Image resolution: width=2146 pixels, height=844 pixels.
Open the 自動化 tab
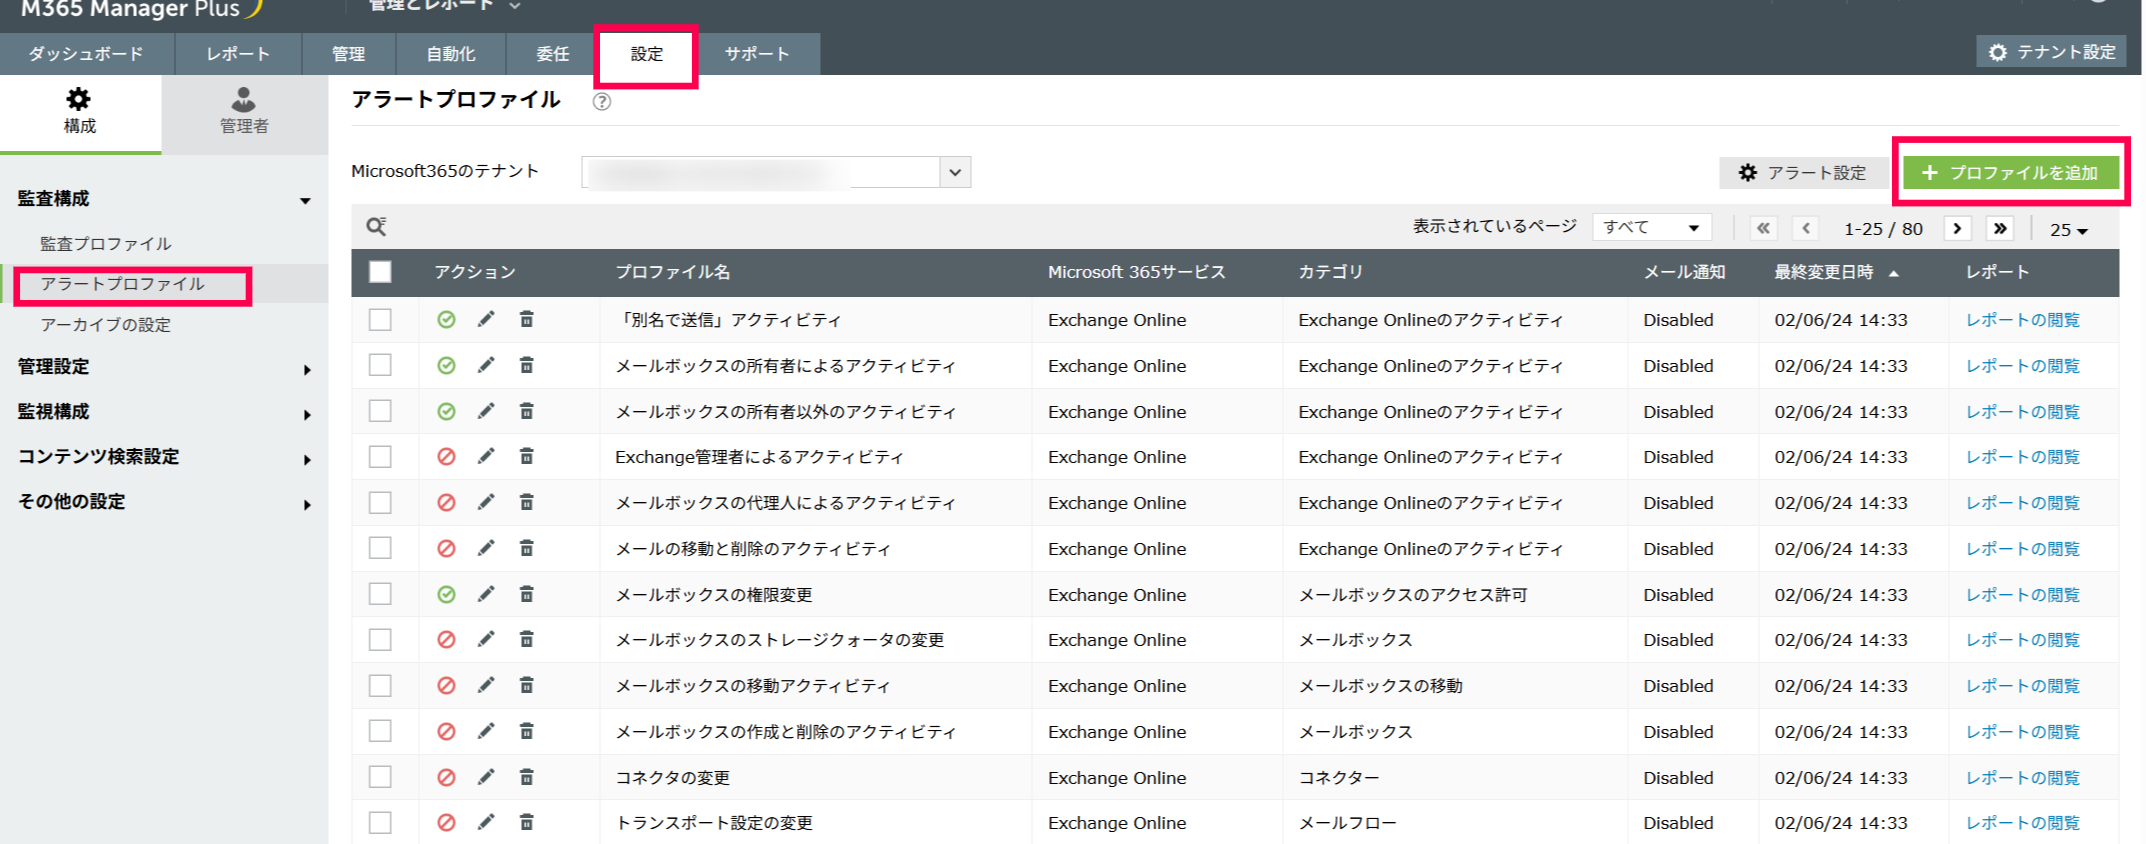tap(450, 54)
